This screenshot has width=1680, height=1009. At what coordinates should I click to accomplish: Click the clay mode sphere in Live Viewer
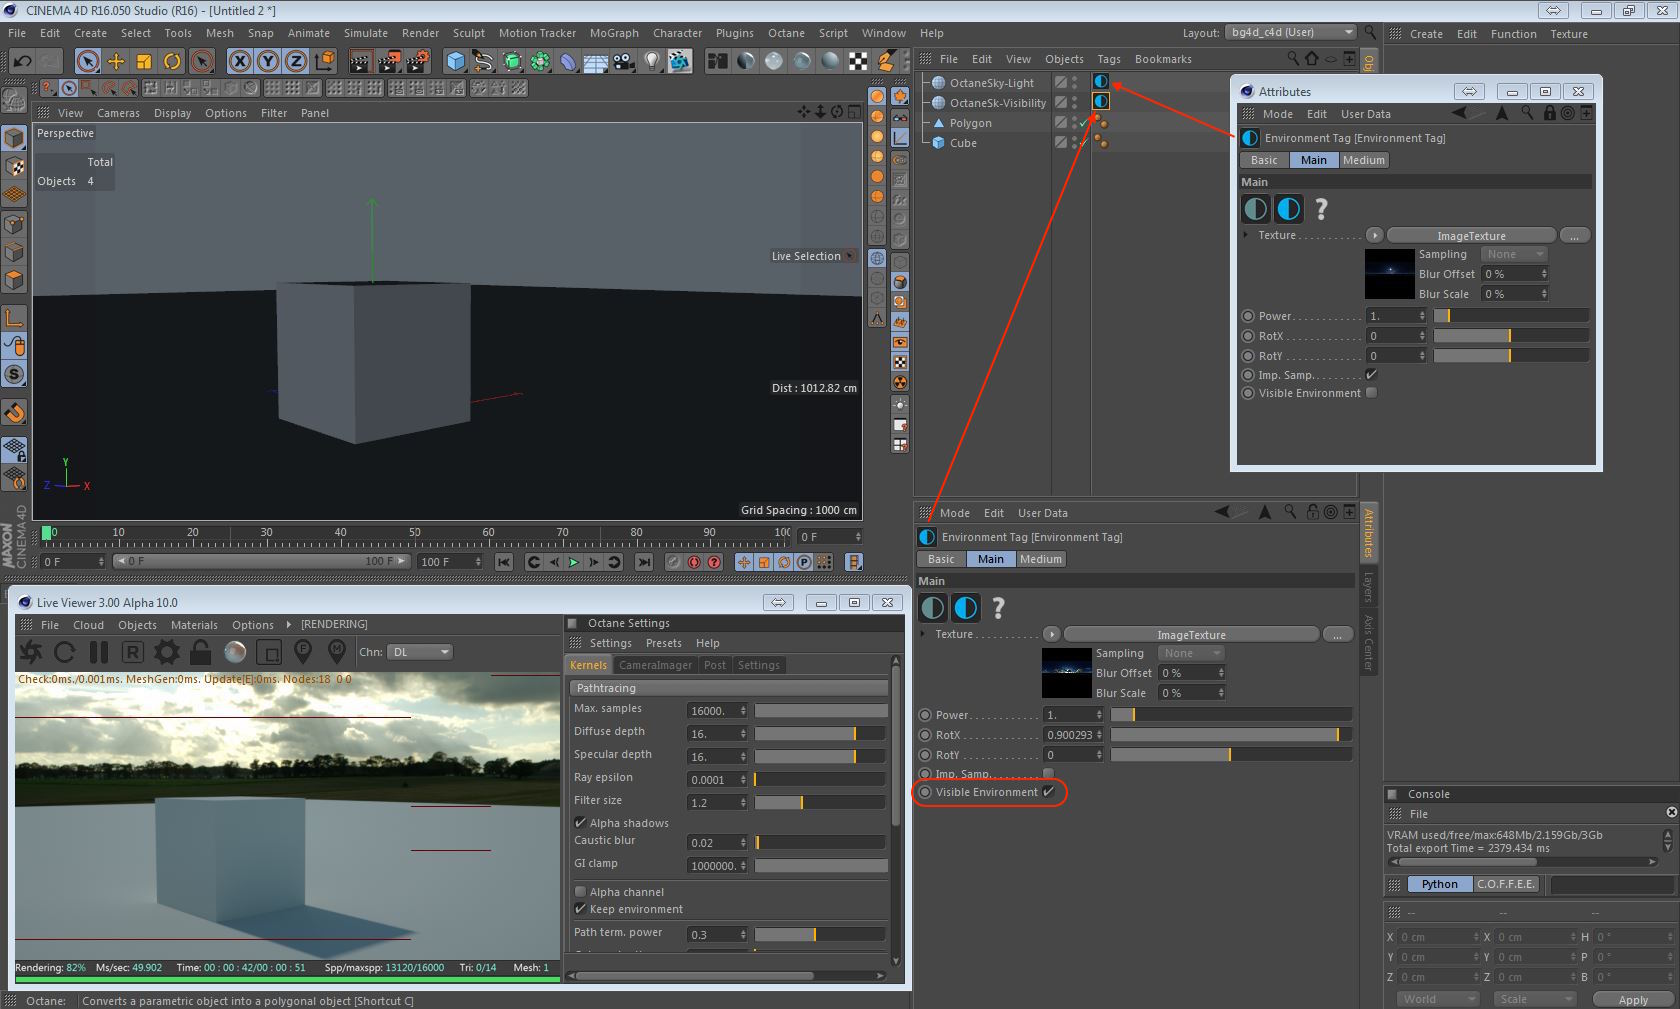tap(235, 652)
